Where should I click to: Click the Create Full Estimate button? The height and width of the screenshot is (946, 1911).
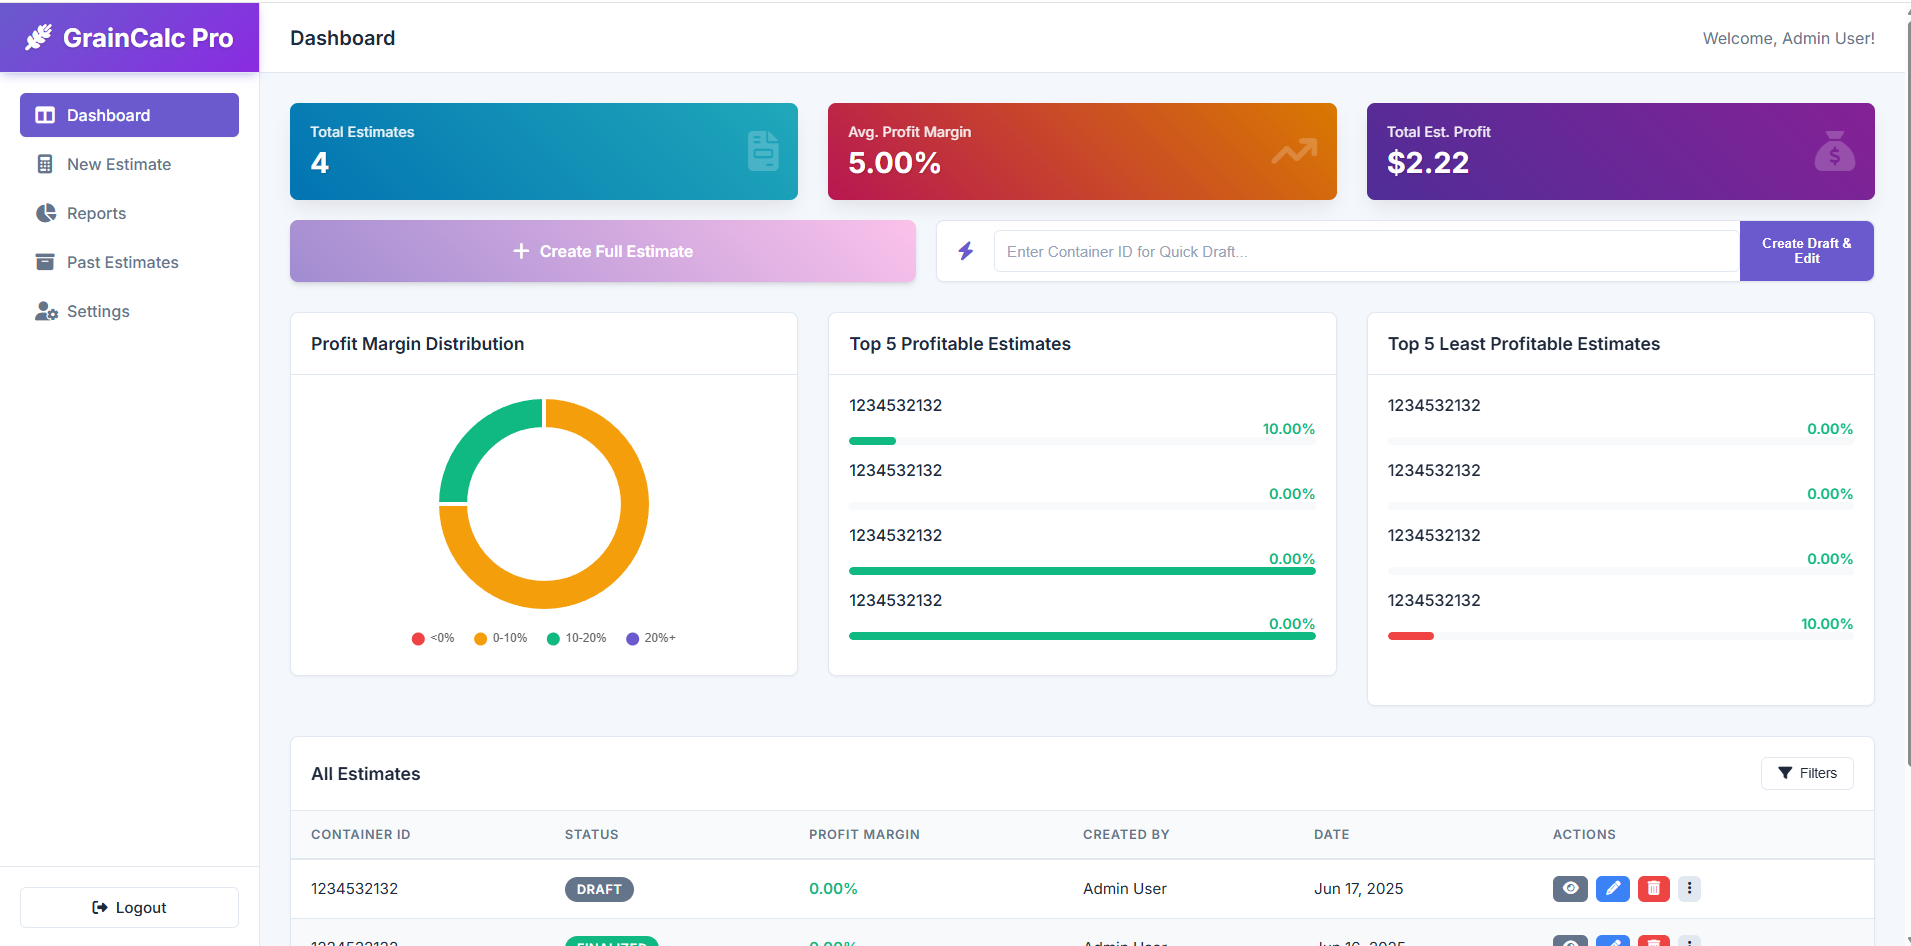coord(602,251)
